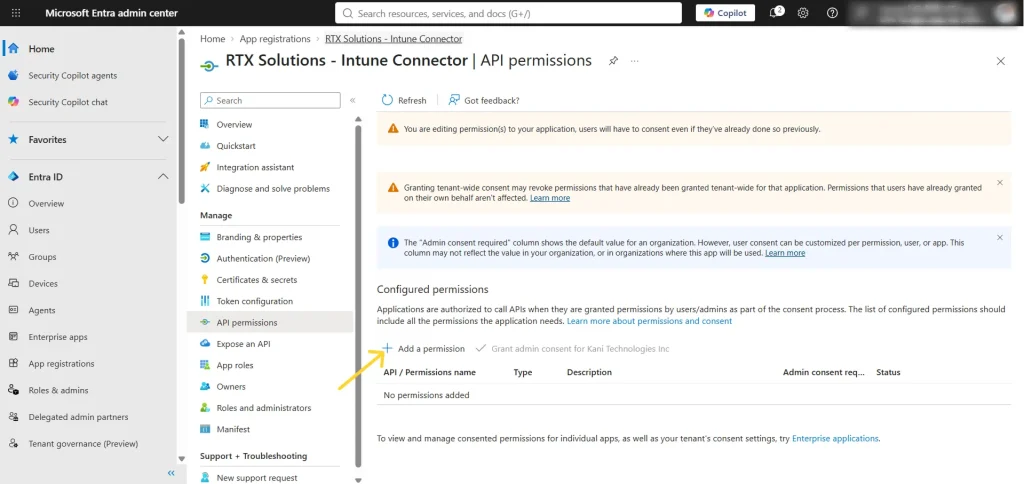Viewport: 1024px width, 484px height.
Task: Open Expose an API
Action: [x=243, y=344]
